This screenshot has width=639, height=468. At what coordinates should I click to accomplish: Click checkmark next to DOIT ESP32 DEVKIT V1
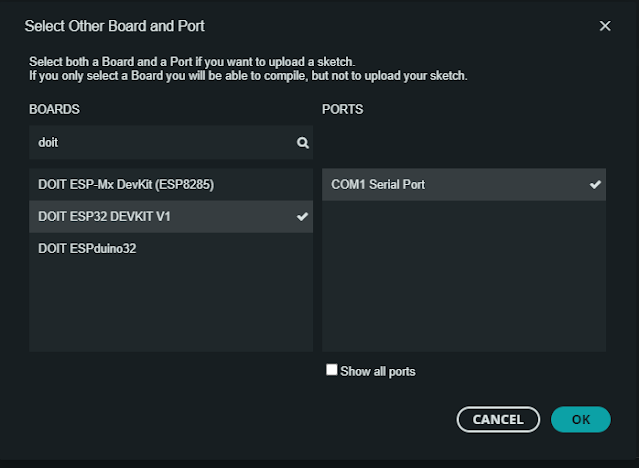303,216
